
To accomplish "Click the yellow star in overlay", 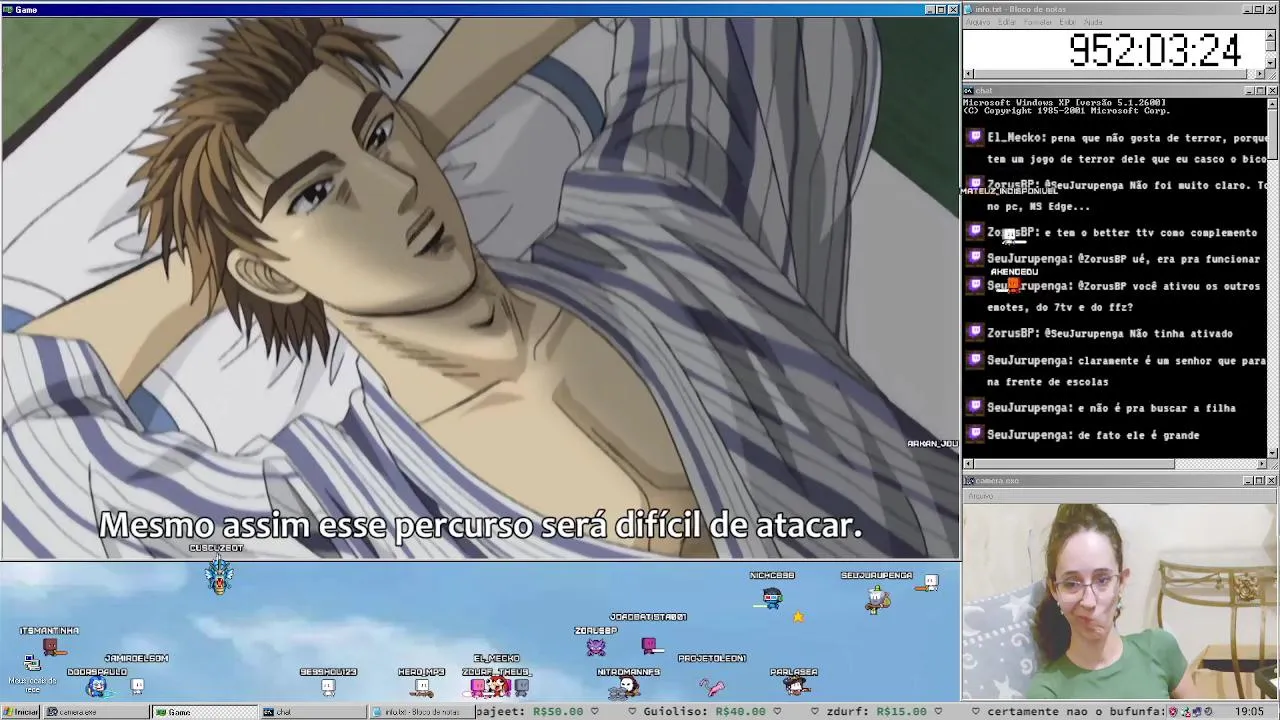I will 798,617.
